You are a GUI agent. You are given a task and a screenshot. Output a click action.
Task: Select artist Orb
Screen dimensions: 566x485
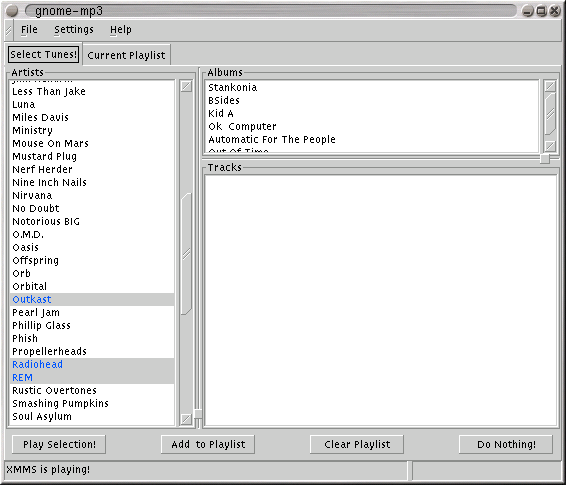pos(92,274)
